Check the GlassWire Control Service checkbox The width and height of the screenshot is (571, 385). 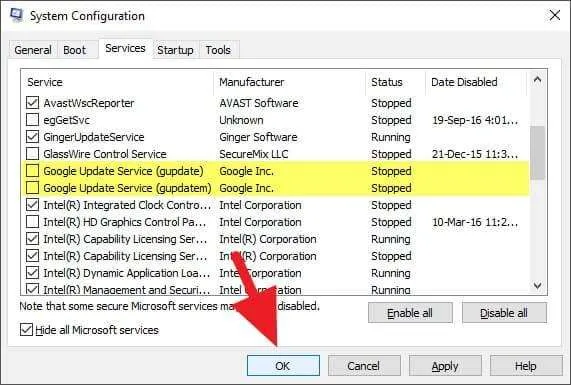(32, 154)
